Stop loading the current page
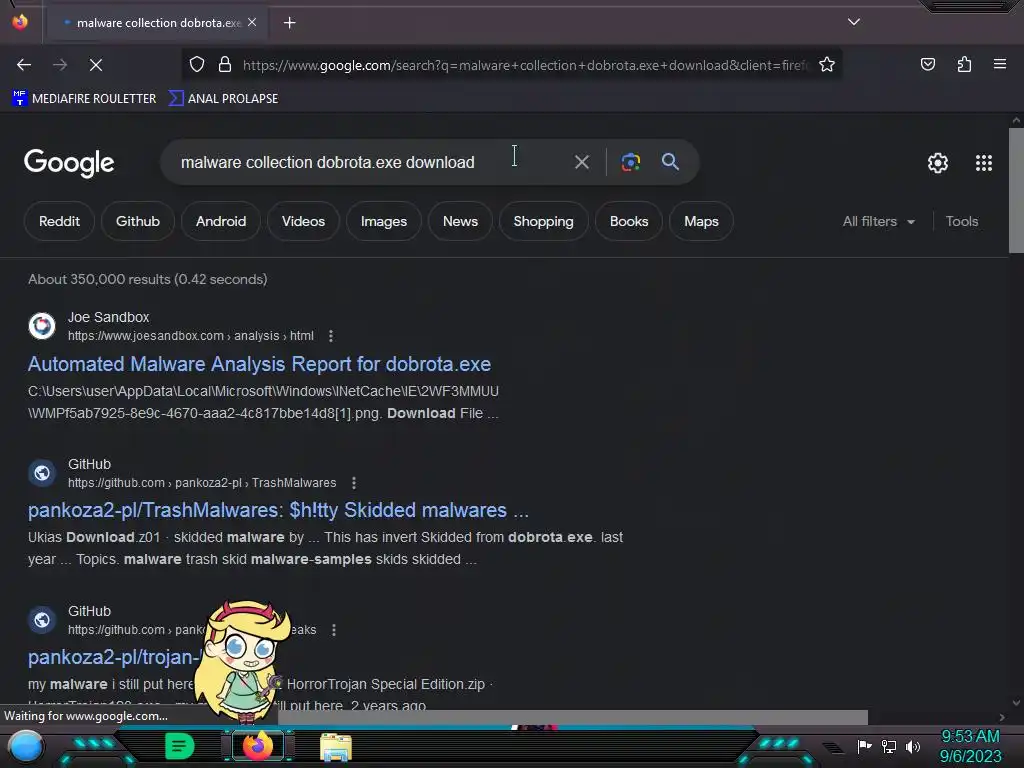 (x=95, y=65)
